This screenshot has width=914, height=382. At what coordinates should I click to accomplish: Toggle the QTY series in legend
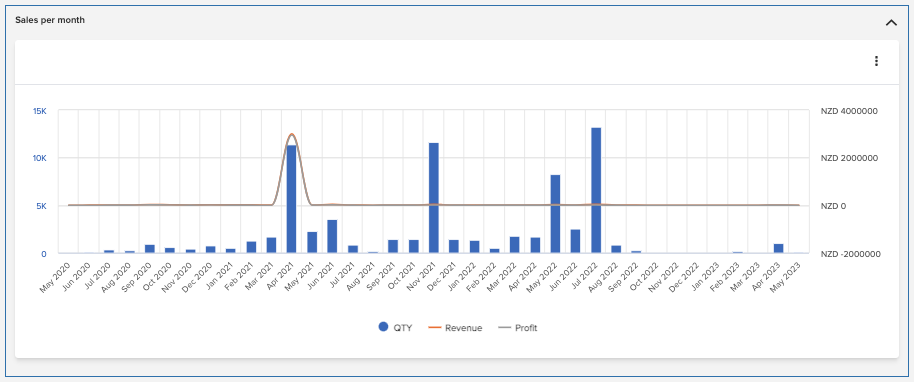click(x=395, y=328)
